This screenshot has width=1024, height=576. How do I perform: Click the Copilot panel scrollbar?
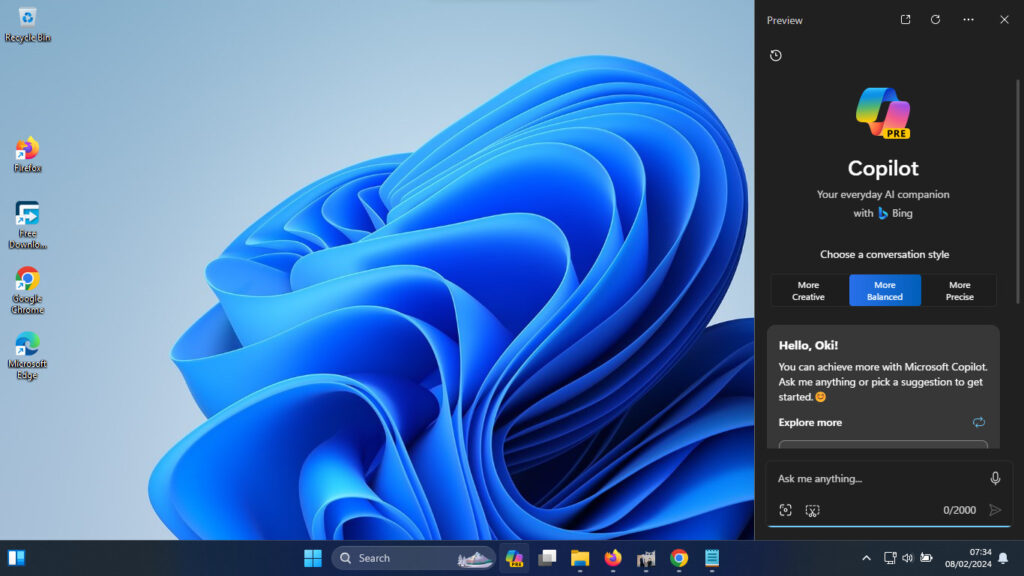coord(1017,193)
